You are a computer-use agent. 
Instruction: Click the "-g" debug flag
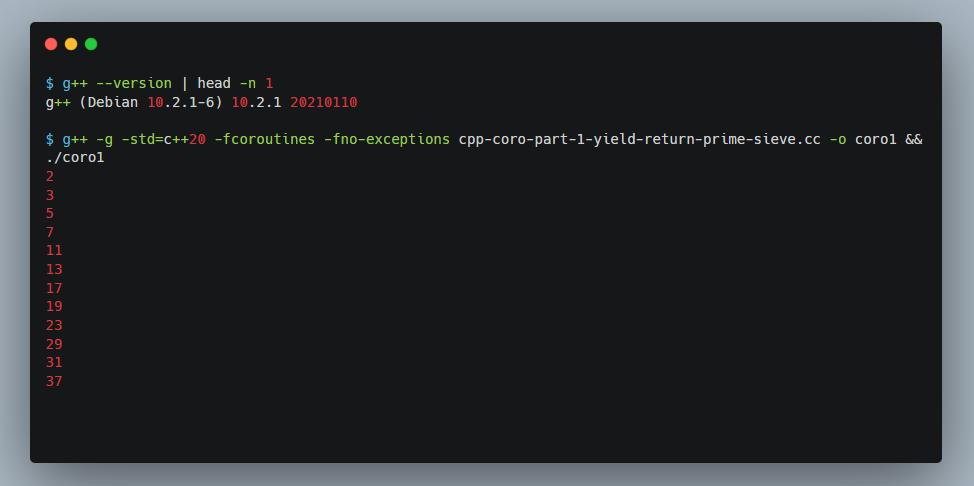click(x=104, y=139)
